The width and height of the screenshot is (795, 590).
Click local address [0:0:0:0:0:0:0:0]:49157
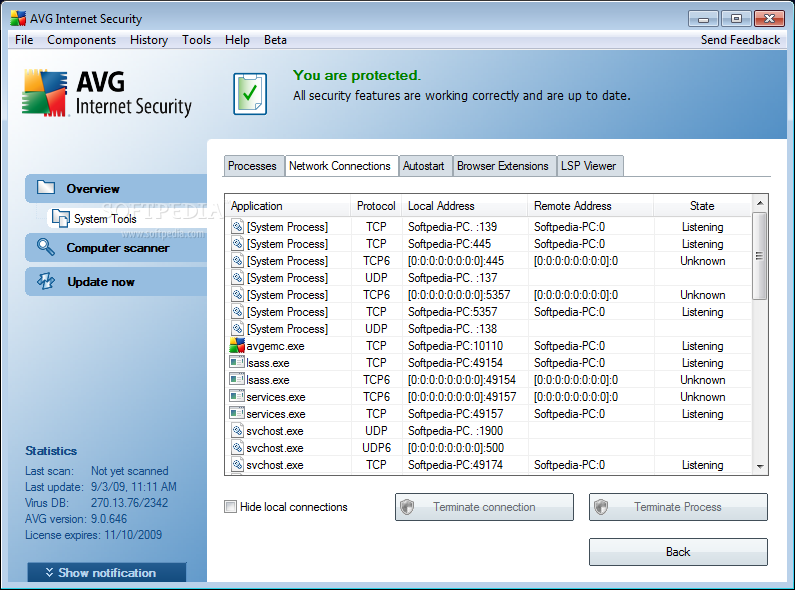coord(462,396)
